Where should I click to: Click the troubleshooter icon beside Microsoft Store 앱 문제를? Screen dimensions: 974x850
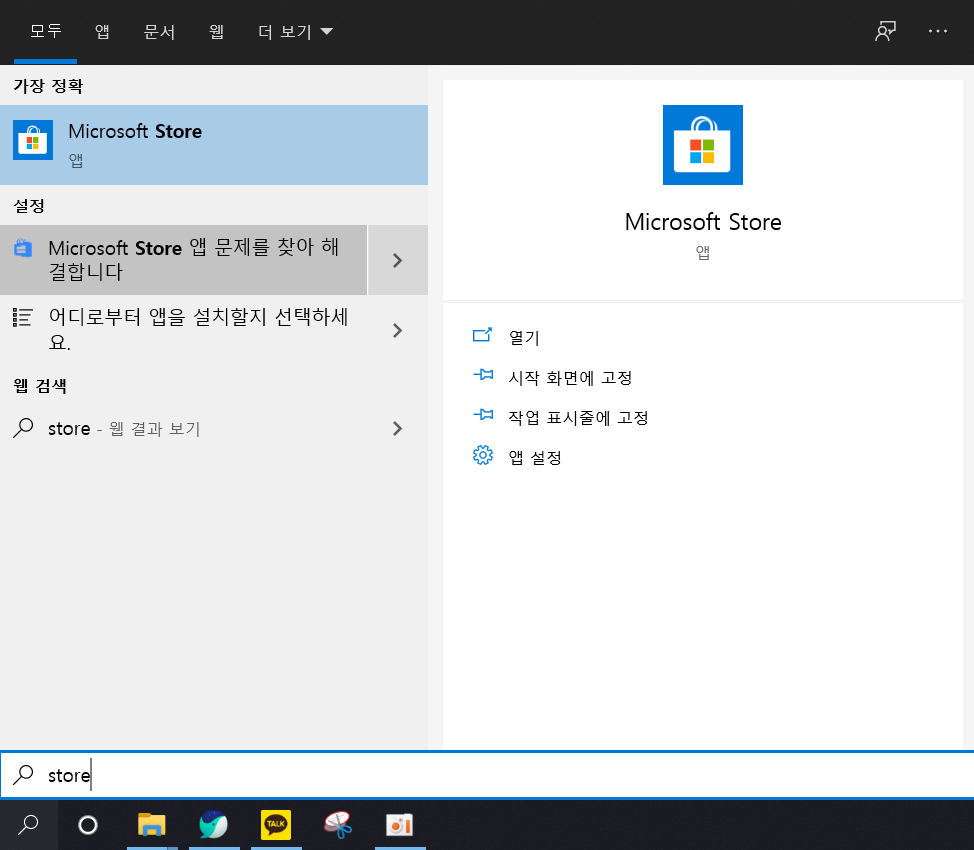pos(23,248)
